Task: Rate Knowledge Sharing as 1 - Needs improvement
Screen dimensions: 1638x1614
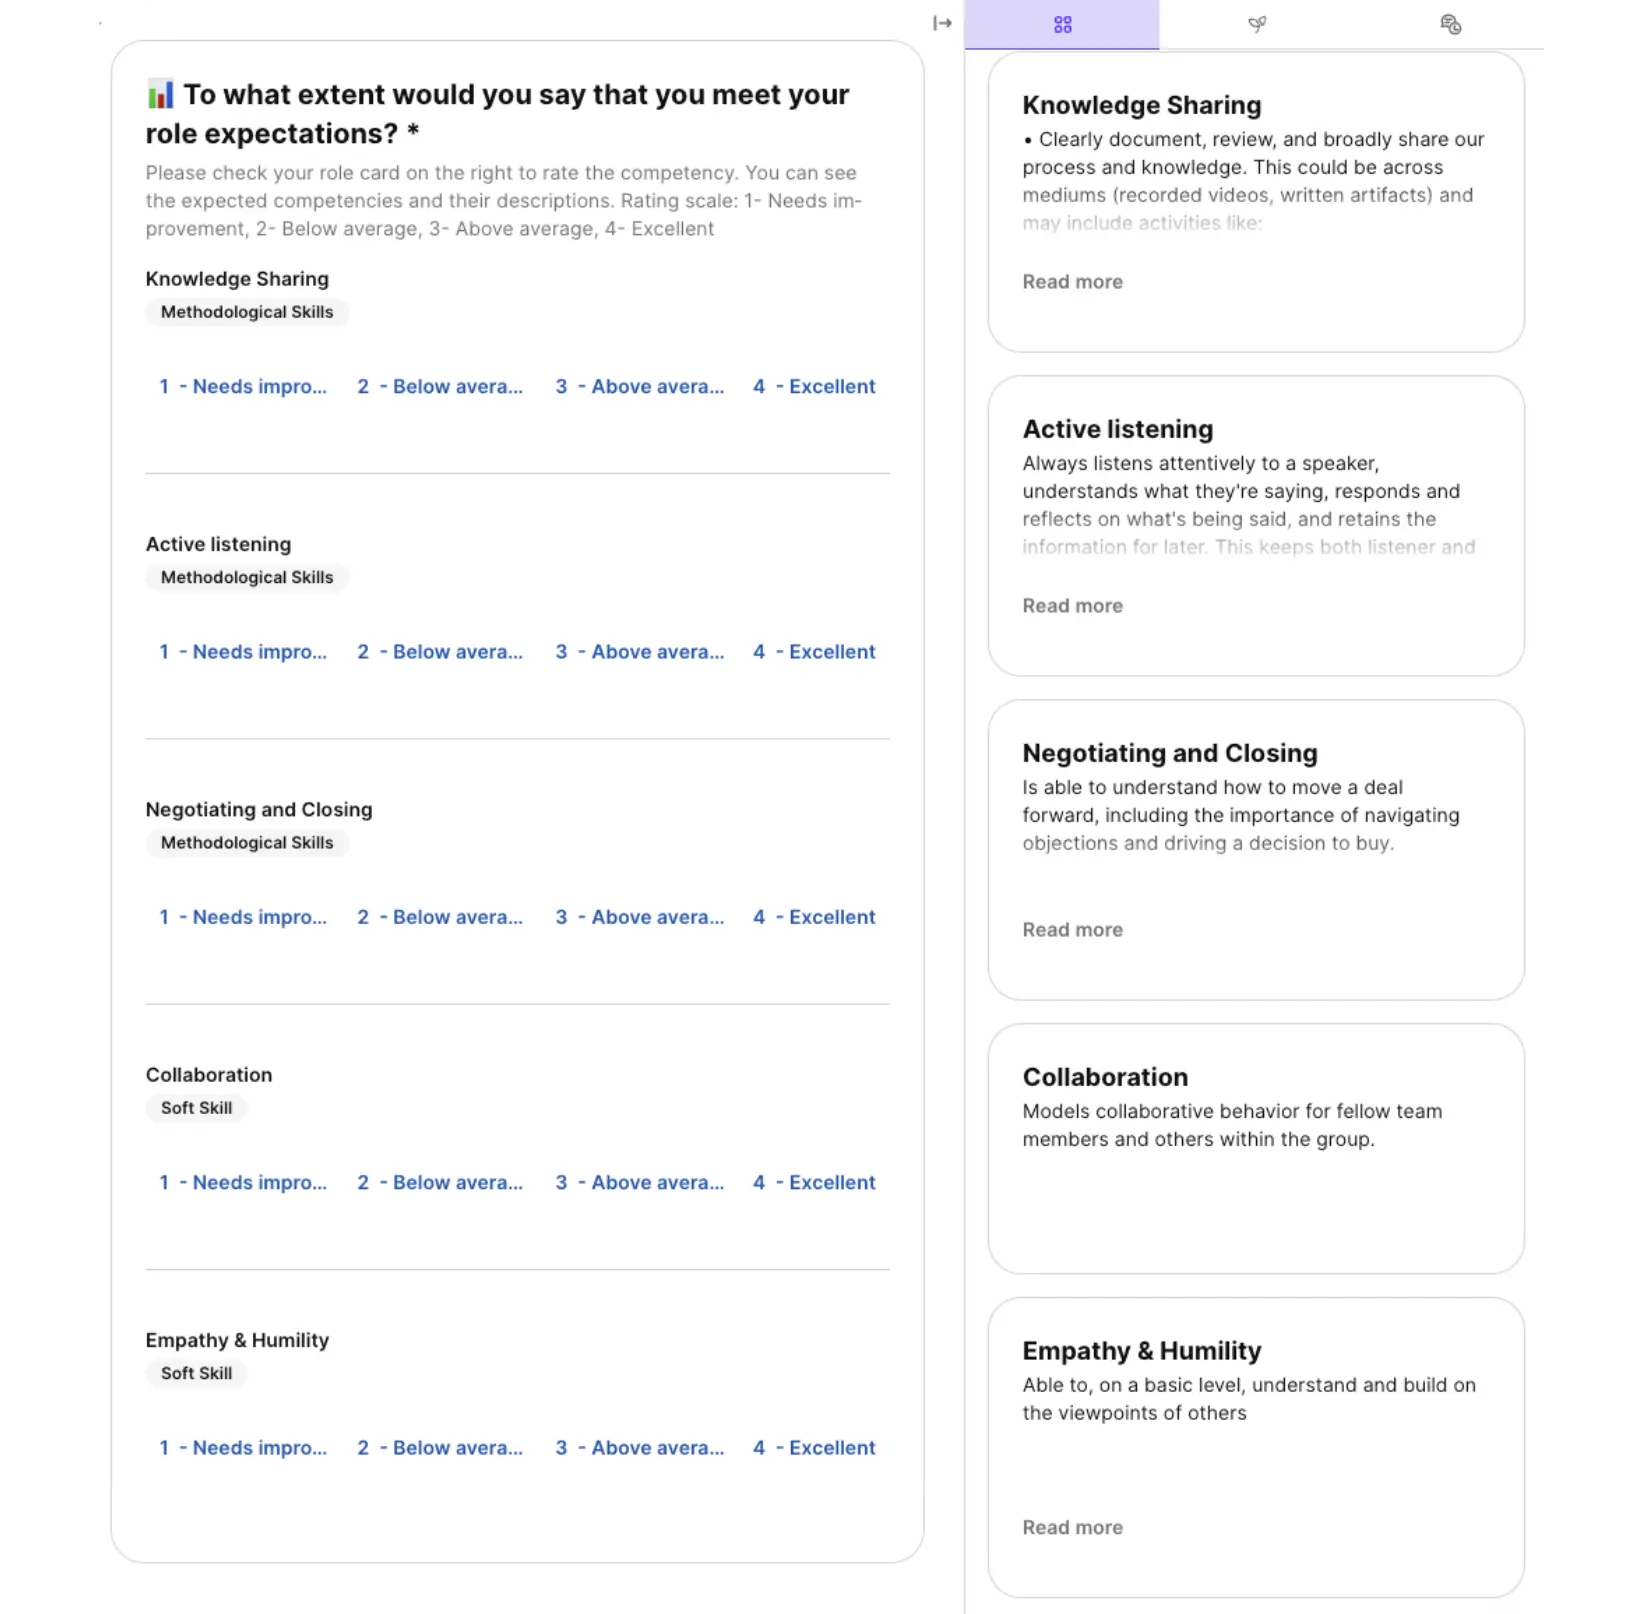Action: pos(243,387)
